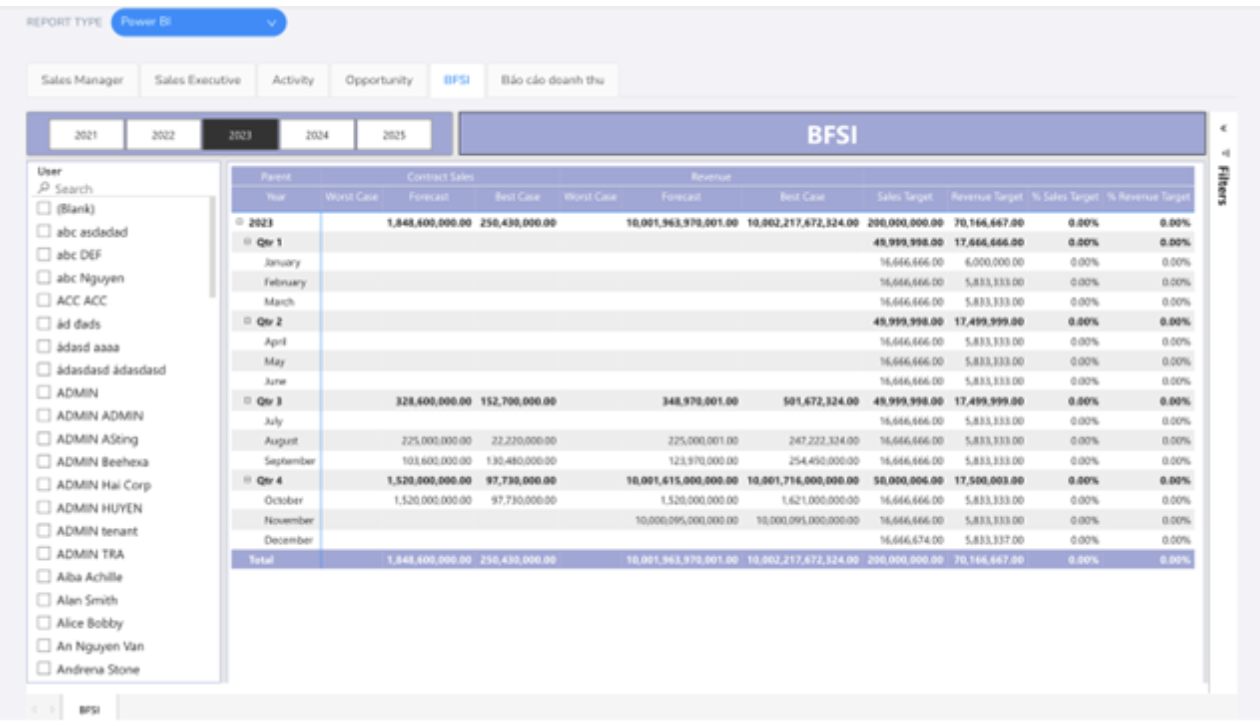
Task: Switch to the Sales Manager tab
Action: tap(82, 80)
